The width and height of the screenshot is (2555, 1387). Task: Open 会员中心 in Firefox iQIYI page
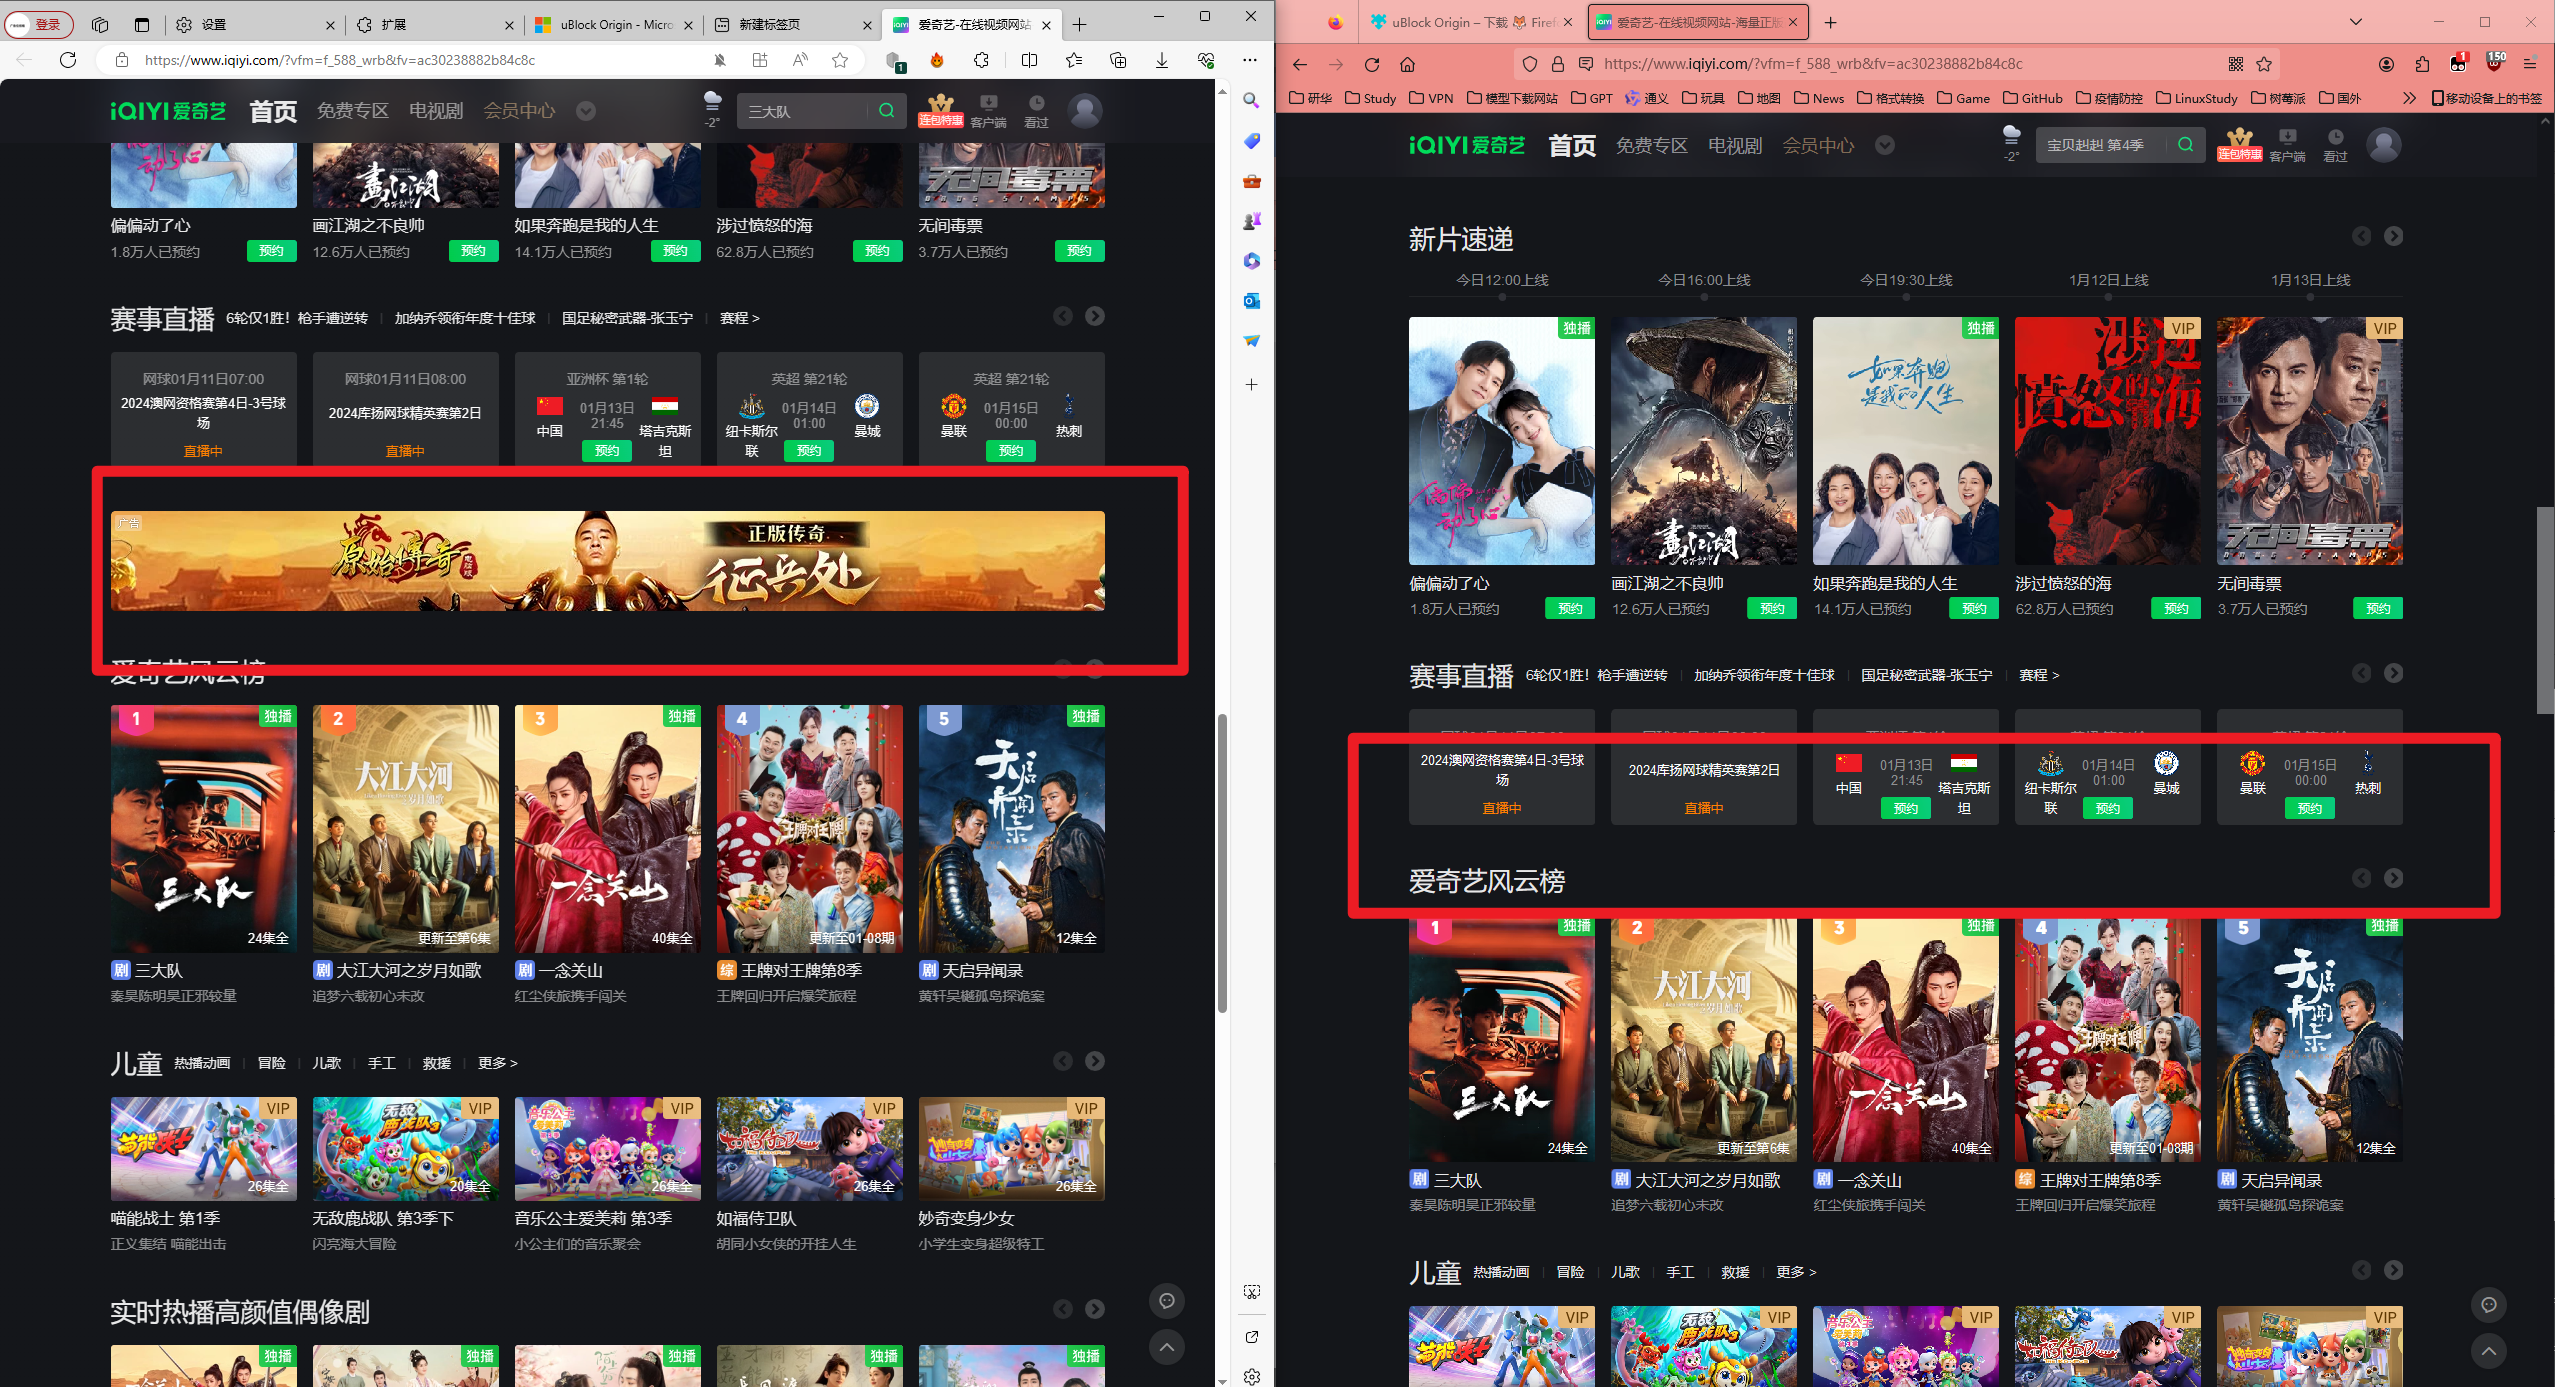1818,145
